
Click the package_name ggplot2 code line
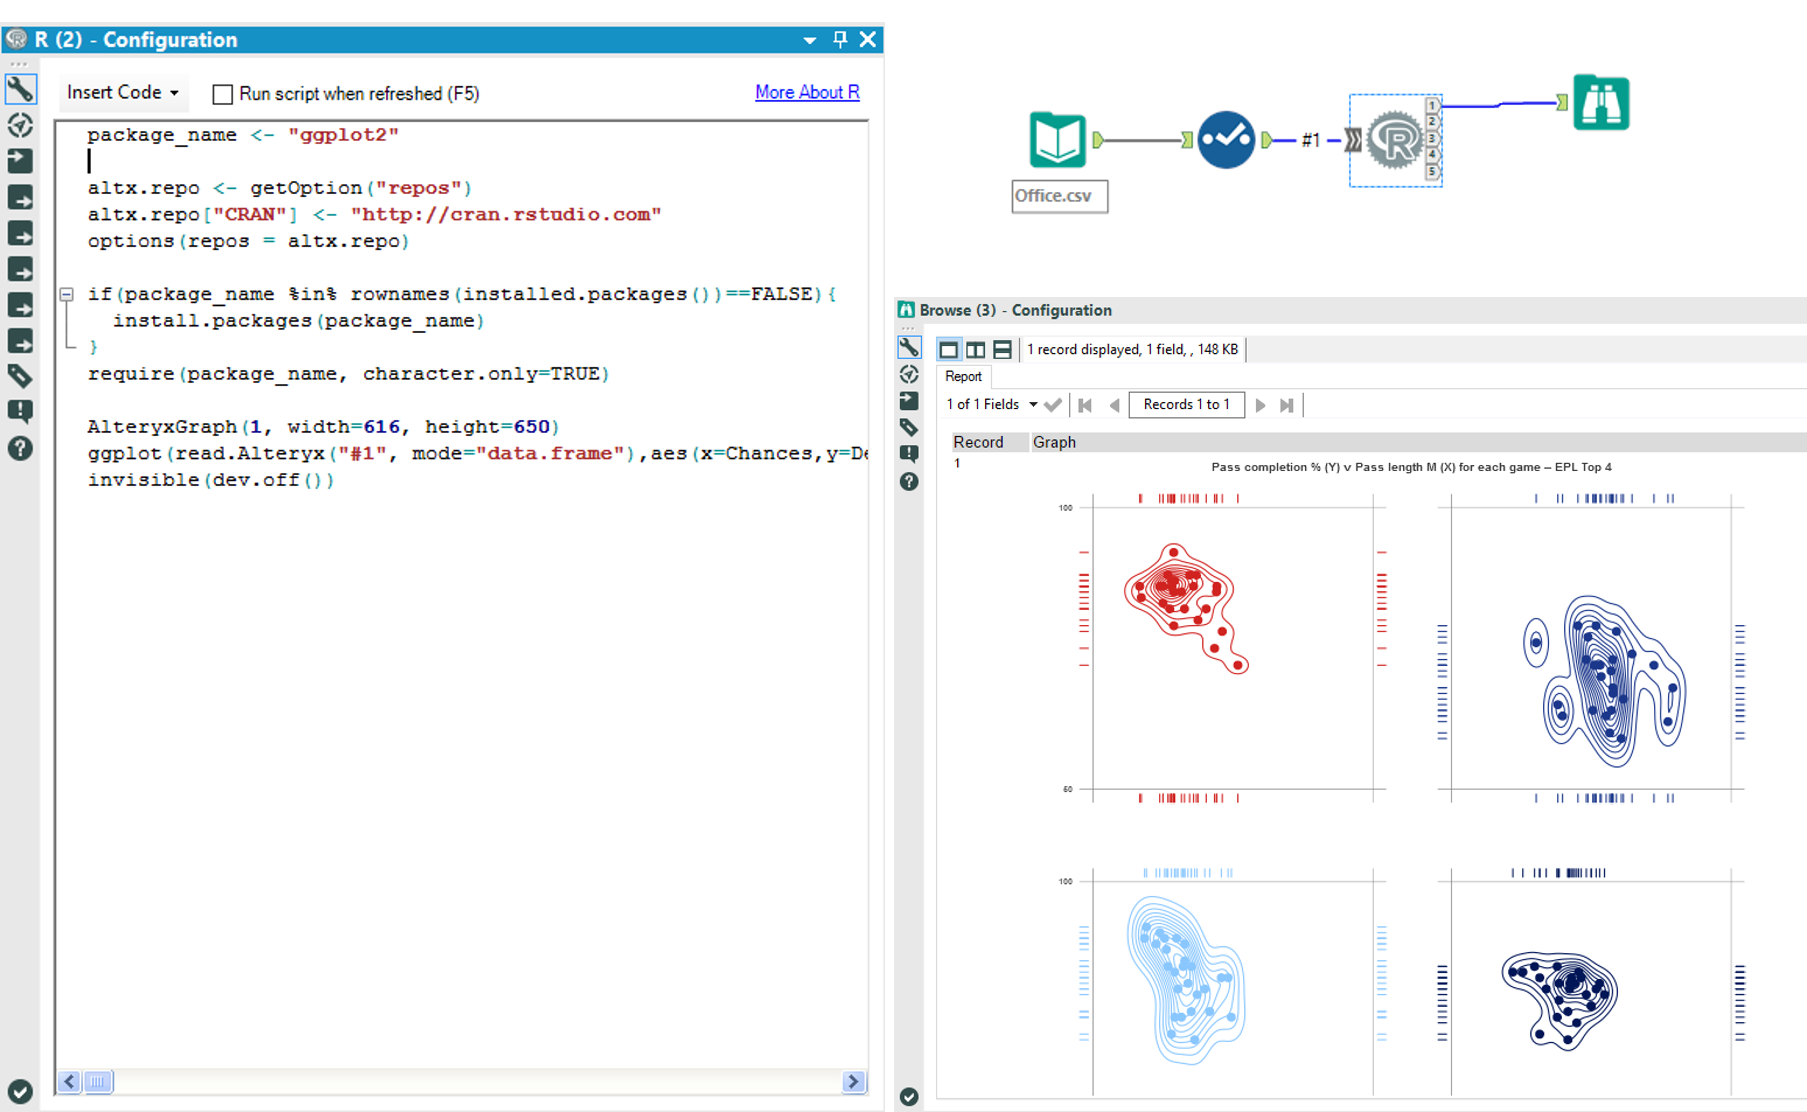pos(243,135)
